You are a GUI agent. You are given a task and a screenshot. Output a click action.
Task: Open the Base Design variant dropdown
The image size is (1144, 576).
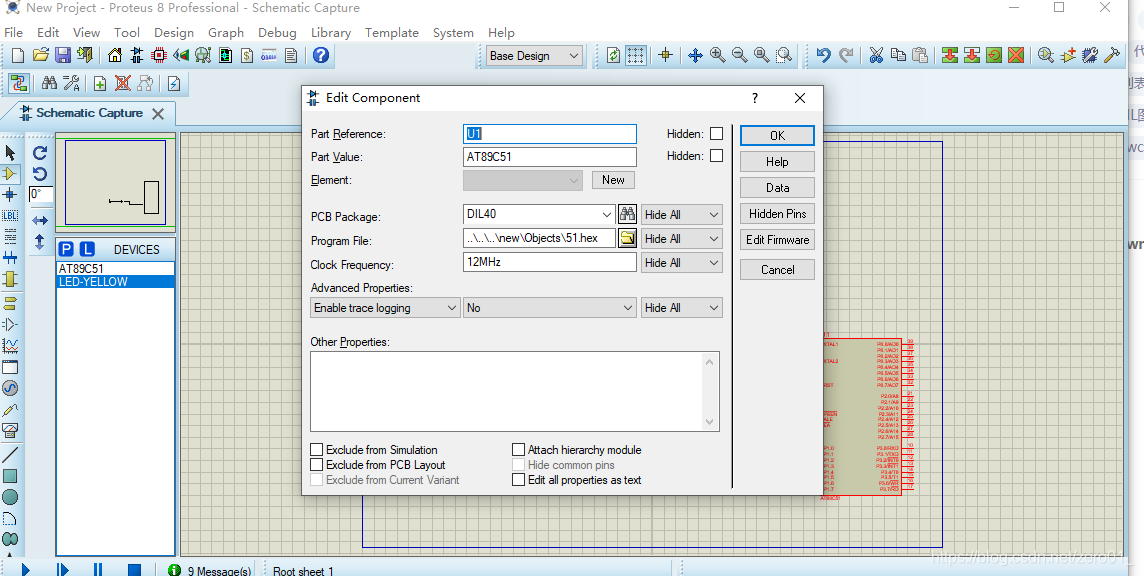[x=534, y=55]
